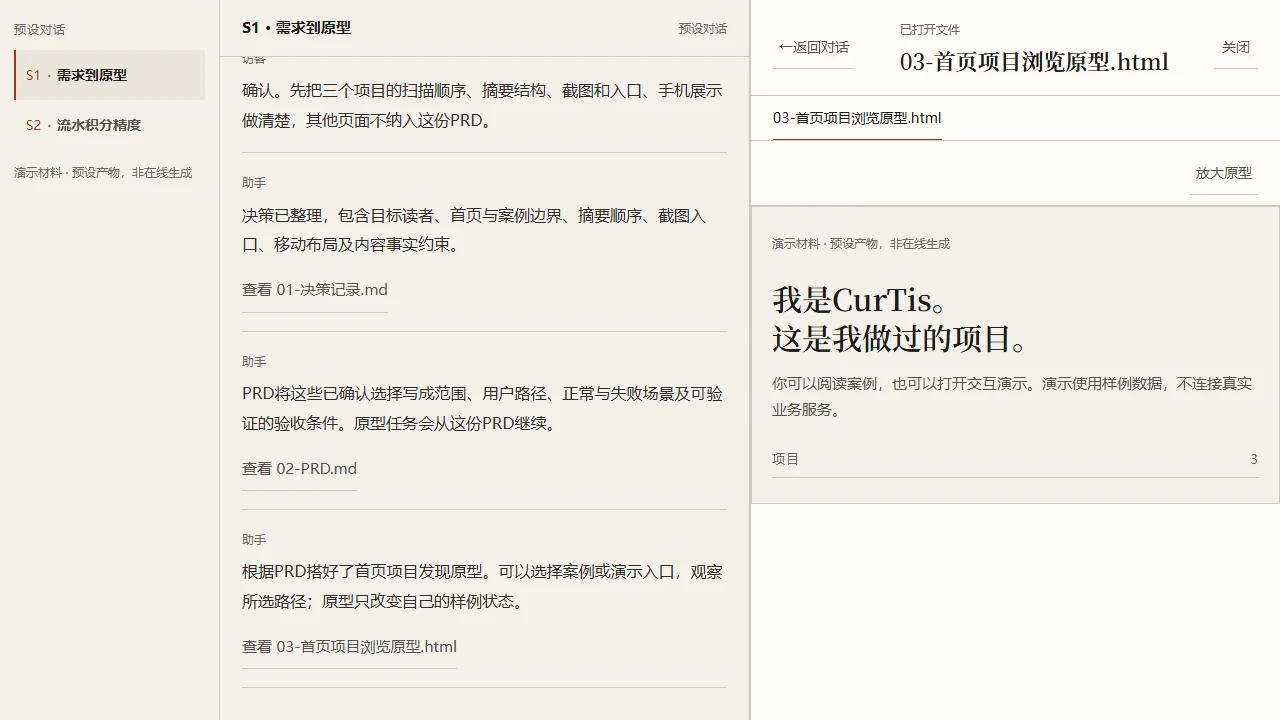The height and width of the screenshot is (720, 1280).
Task: Open the 查看 02-PRD.md link
Action: [299, 469]
